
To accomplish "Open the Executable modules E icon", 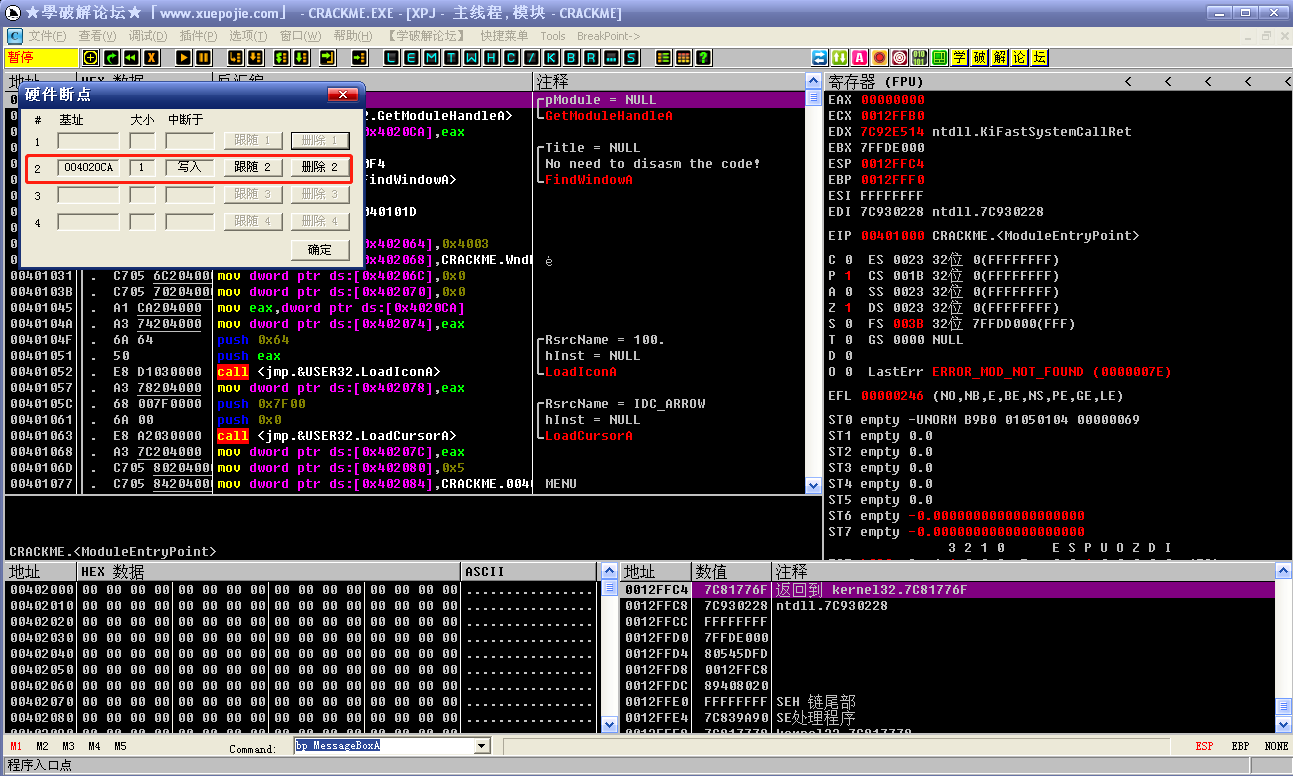I will point(411,58).
